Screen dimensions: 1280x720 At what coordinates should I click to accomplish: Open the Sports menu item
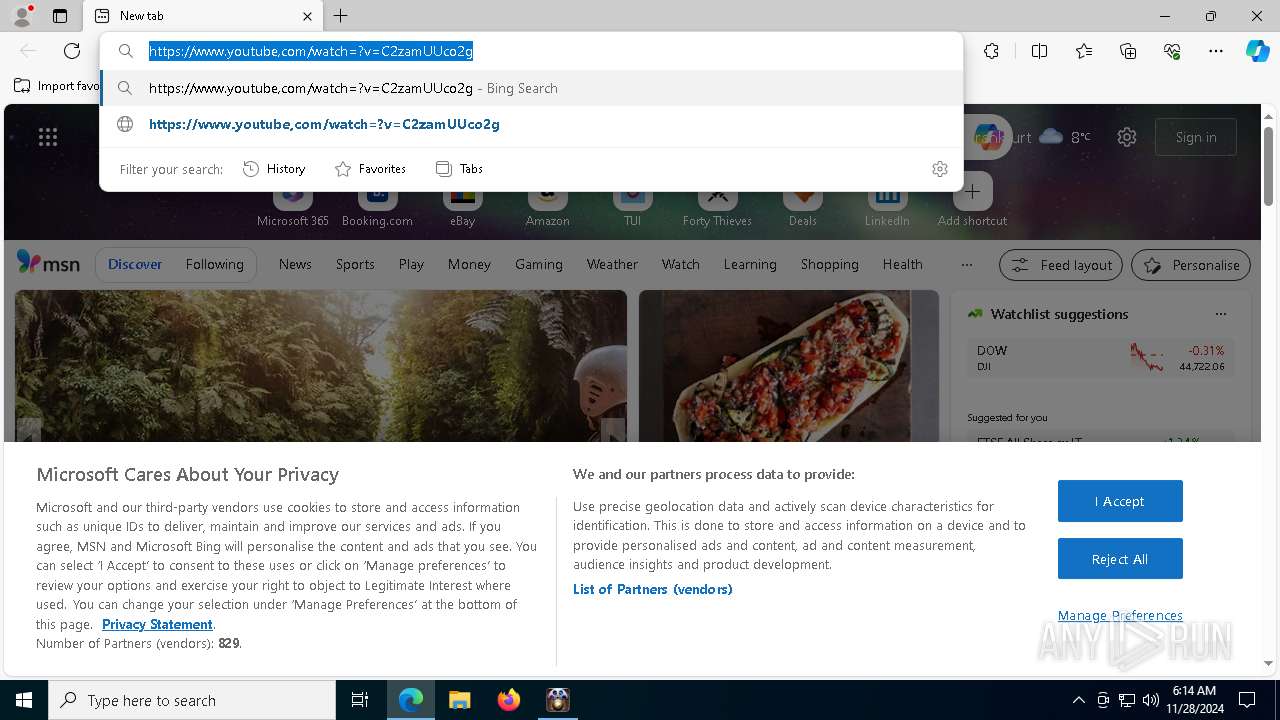point(355,264)
